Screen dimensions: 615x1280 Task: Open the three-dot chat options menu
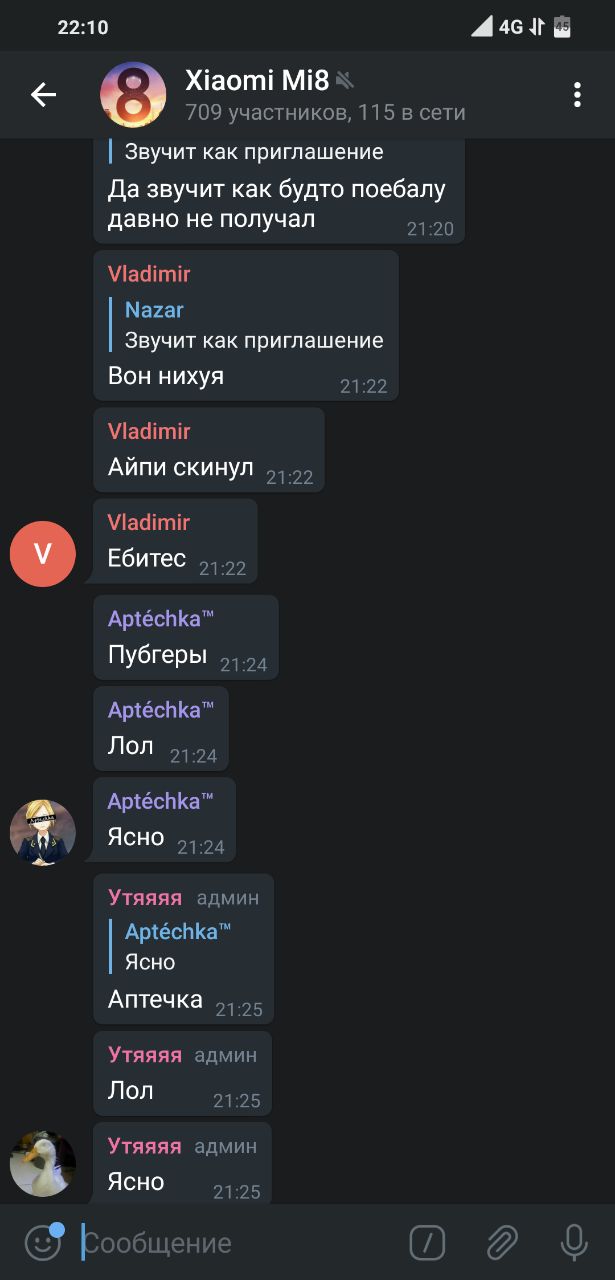coord(577,95)
